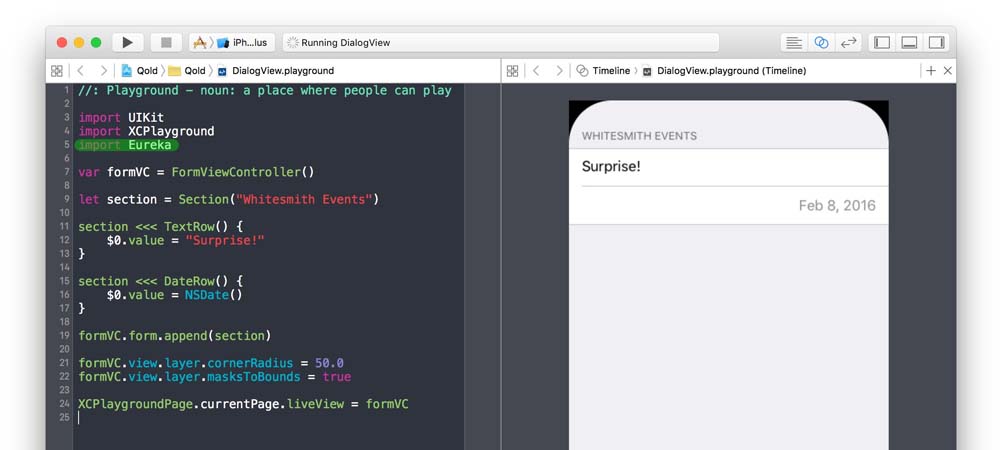Open related items grid in left editor
Image resolution: width=1000 pixels, height=450 pixels.
(57, 71)
